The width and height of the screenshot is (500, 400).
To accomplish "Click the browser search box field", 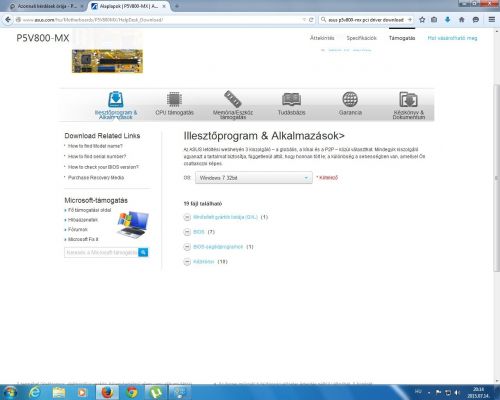I will [x=367, y=20].
